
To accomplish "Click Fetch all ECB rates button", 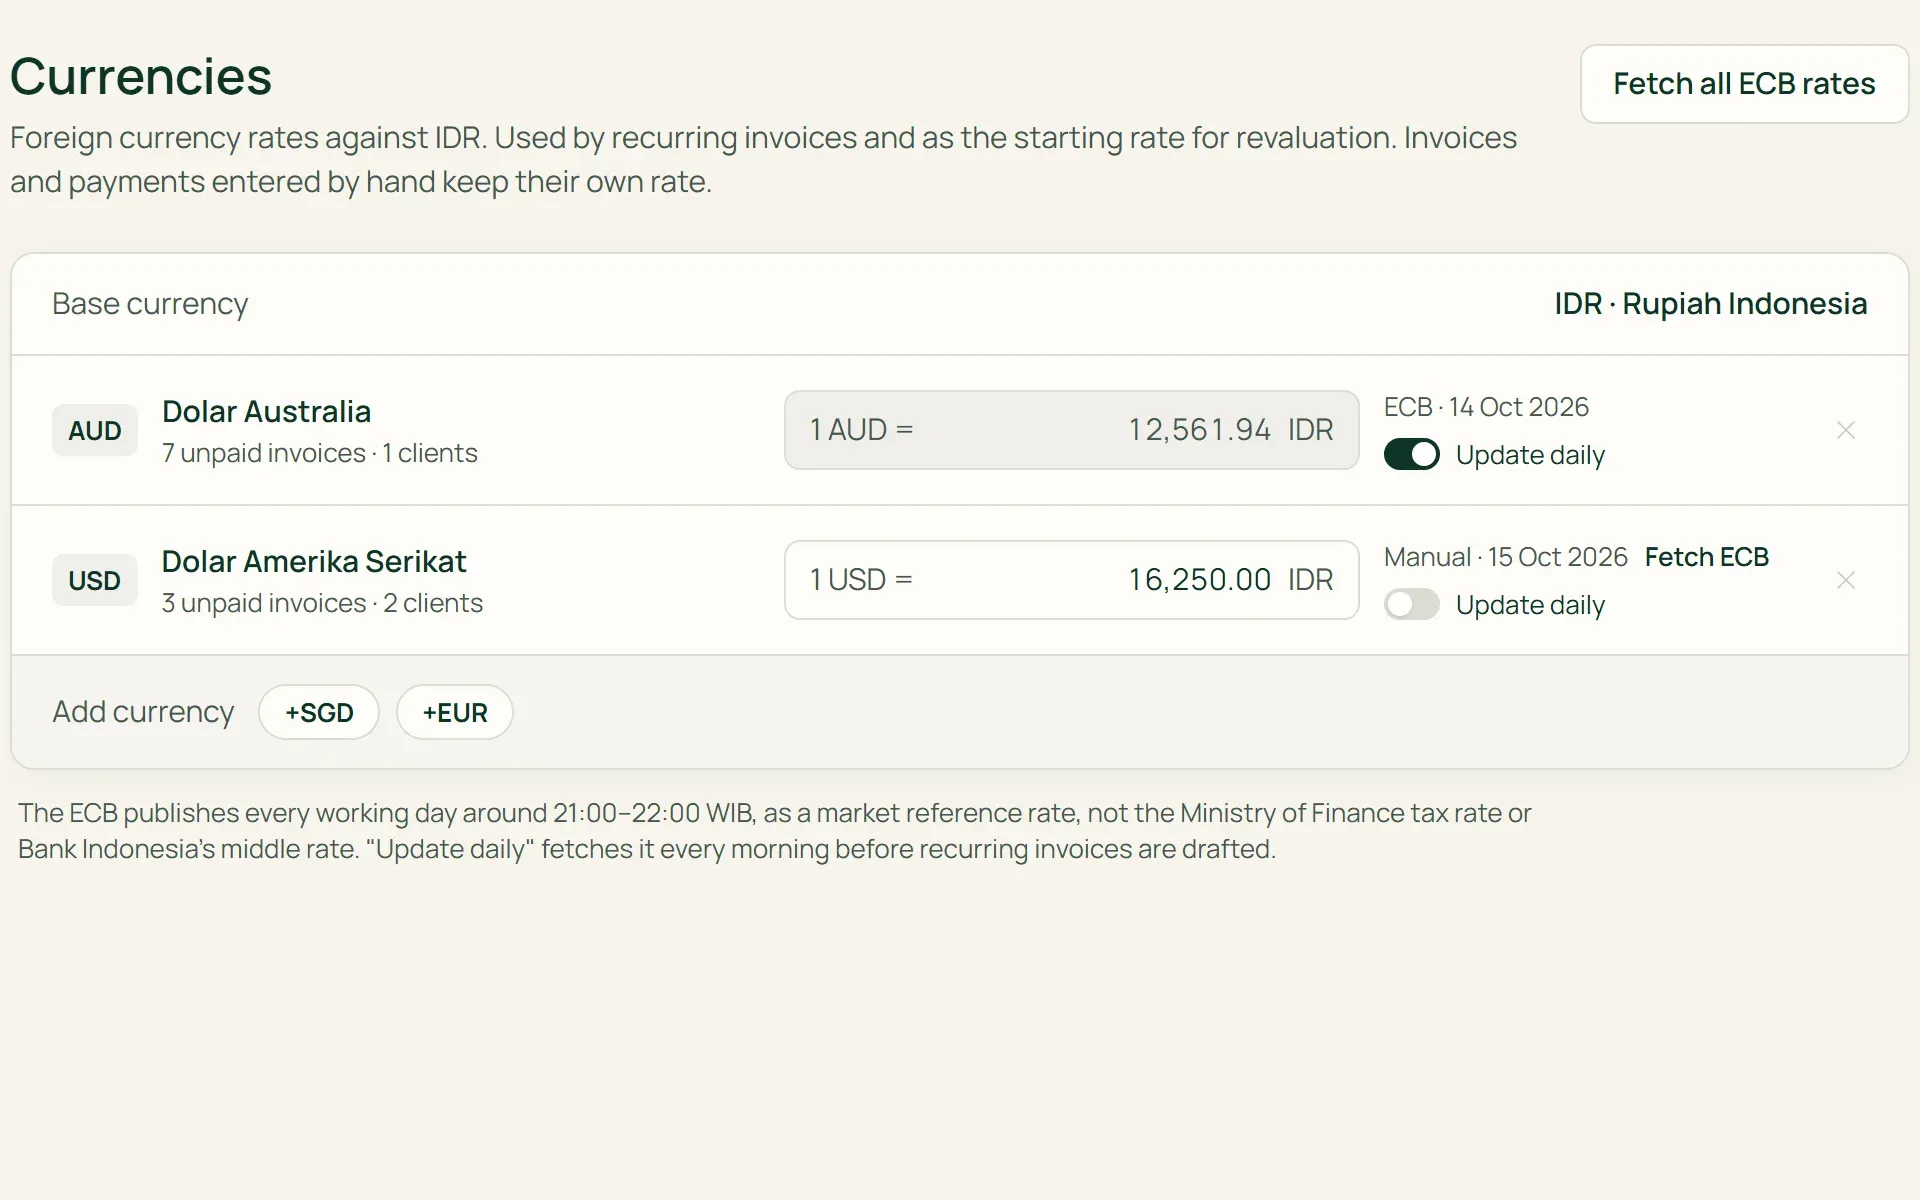I will [x=1744, y=84].
